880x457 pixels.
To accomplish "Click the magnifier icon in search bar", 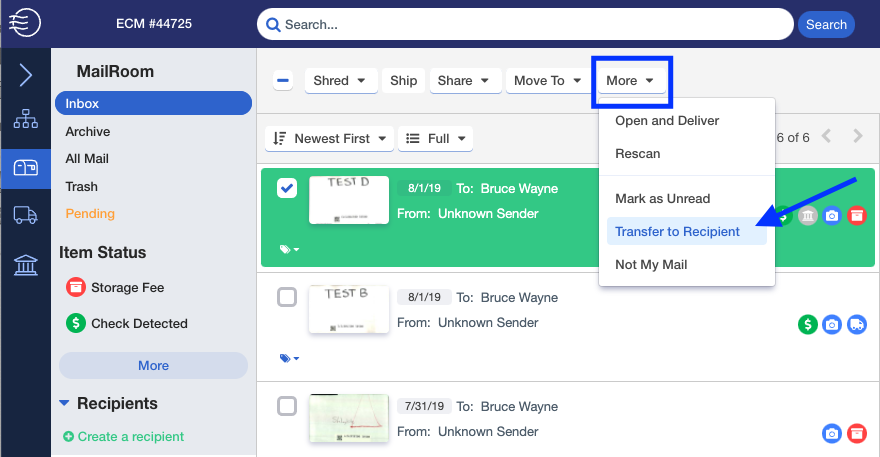I will 273,25.
